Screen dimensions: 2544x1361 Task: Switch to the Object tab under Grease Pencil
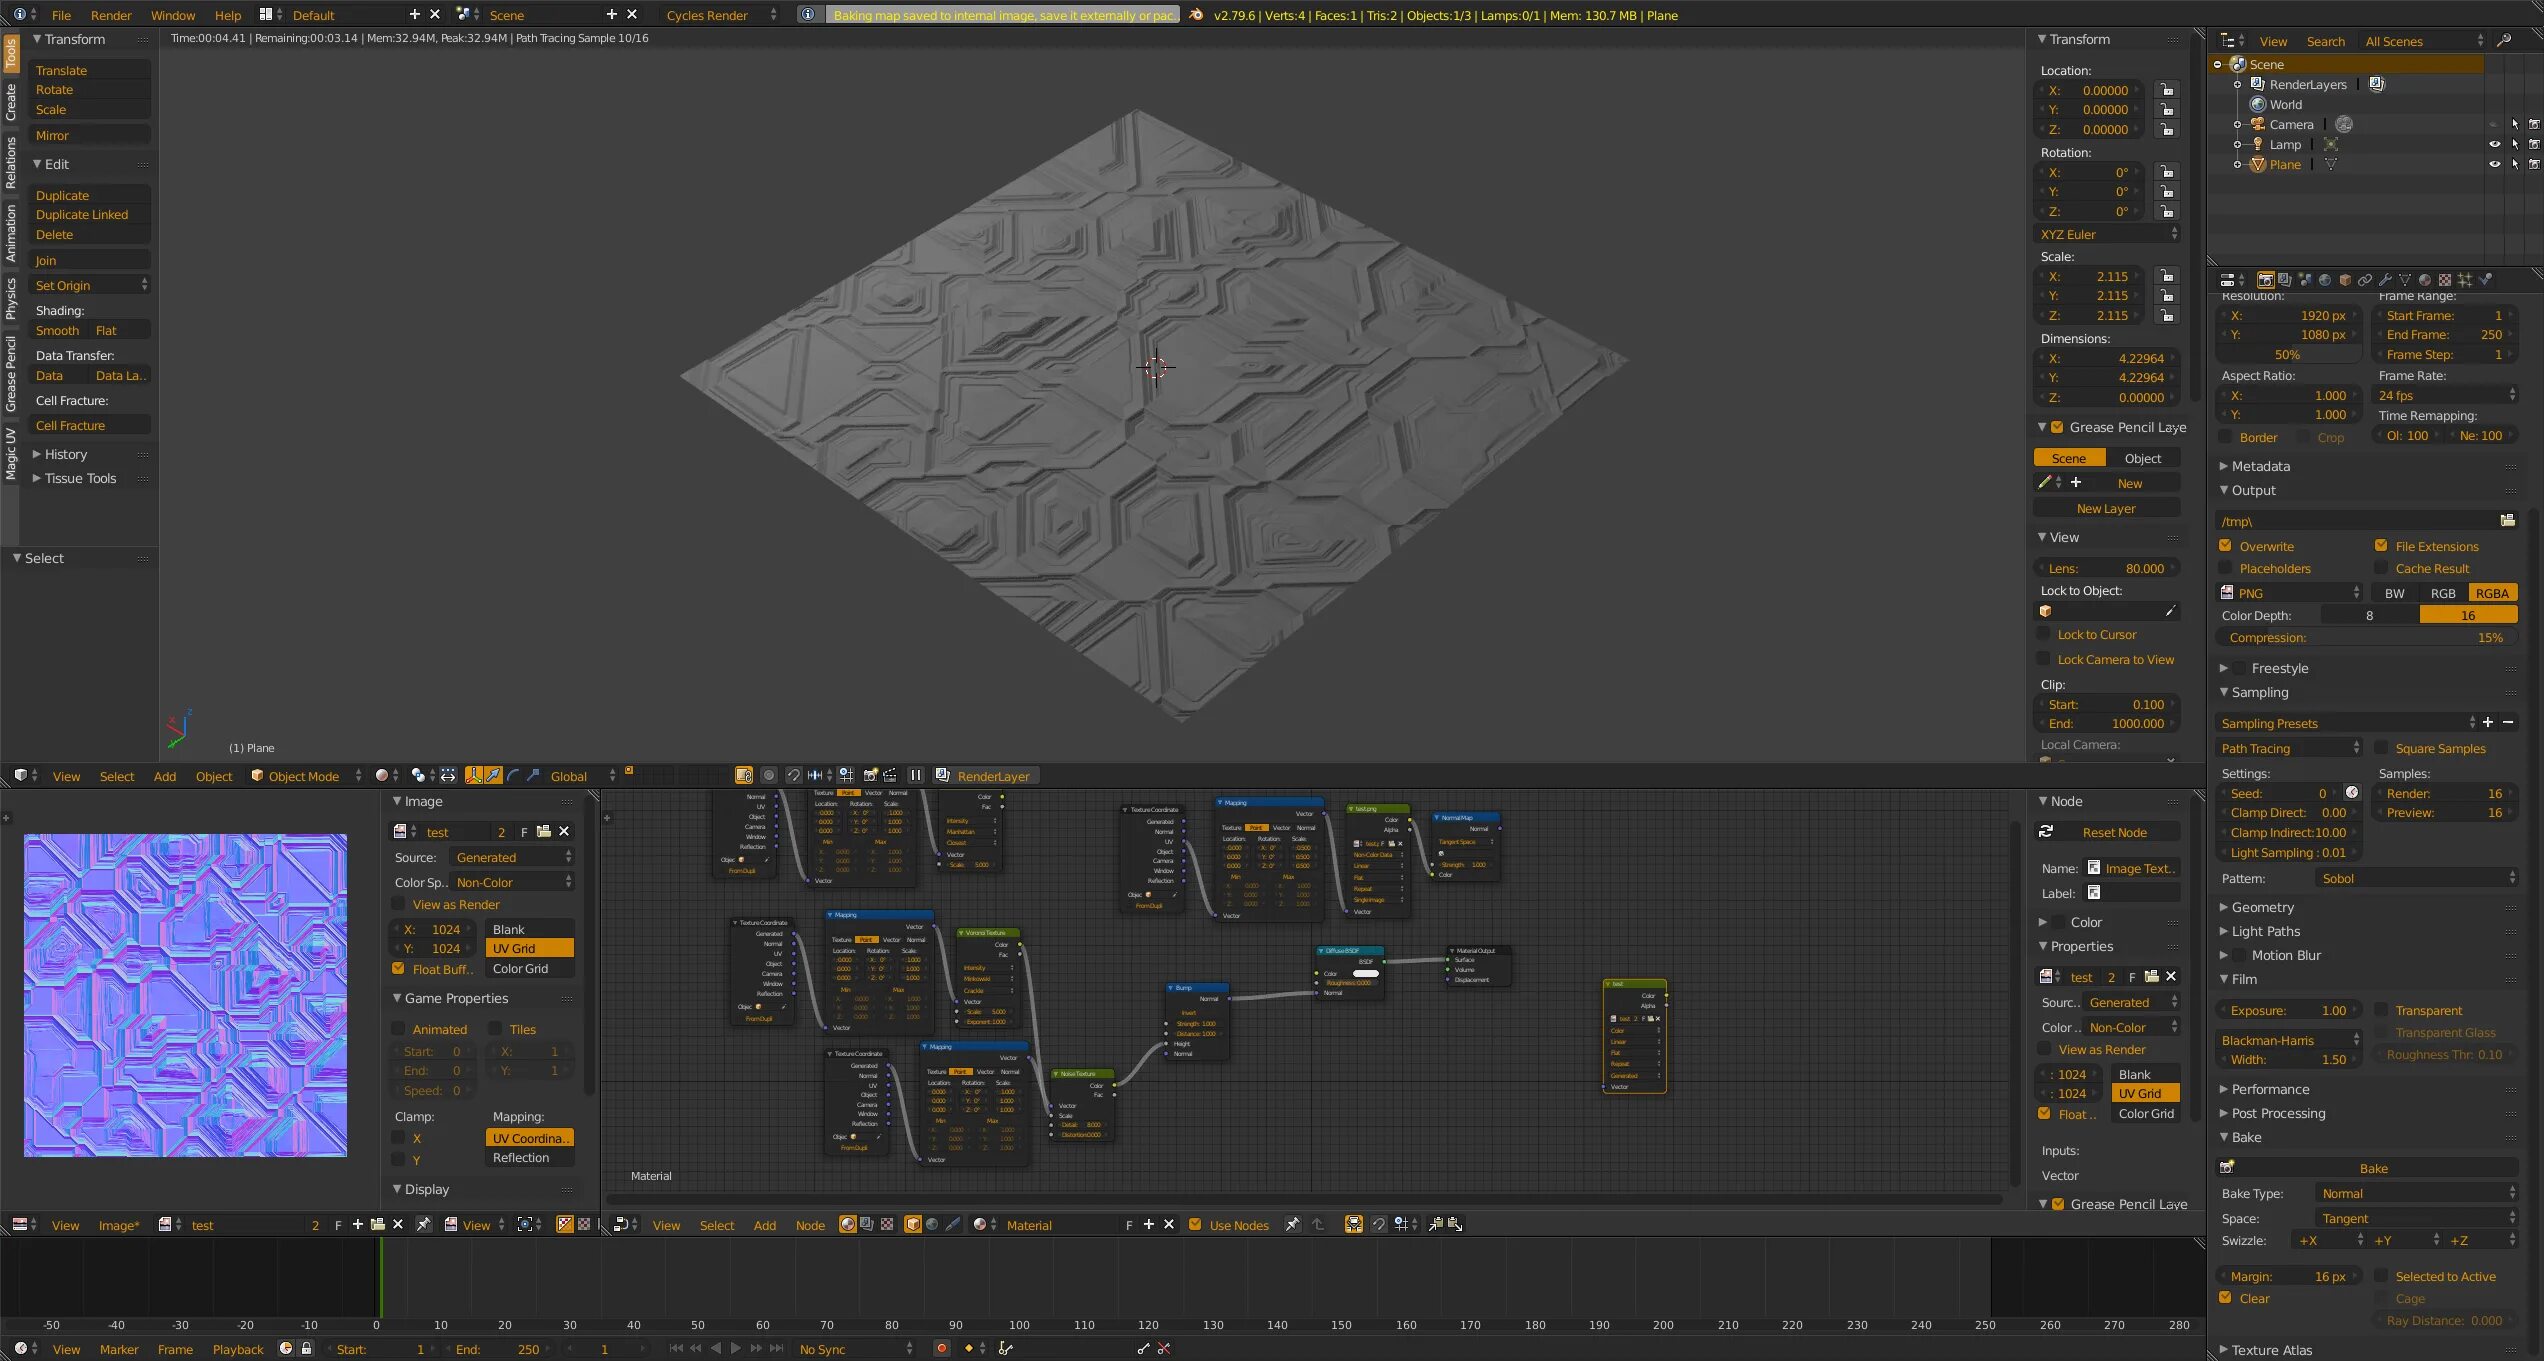2143,457
